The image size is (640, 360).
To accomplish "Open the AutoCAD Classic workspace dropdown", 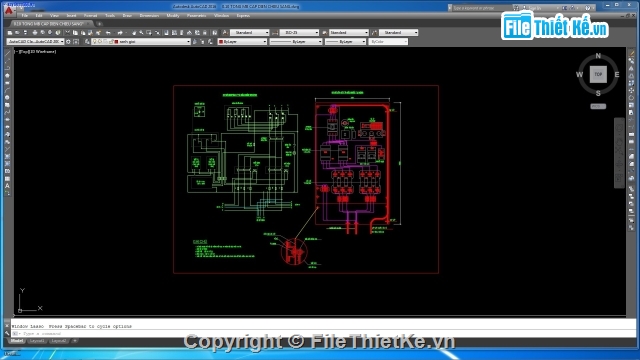I will click(x=36, y=42).
